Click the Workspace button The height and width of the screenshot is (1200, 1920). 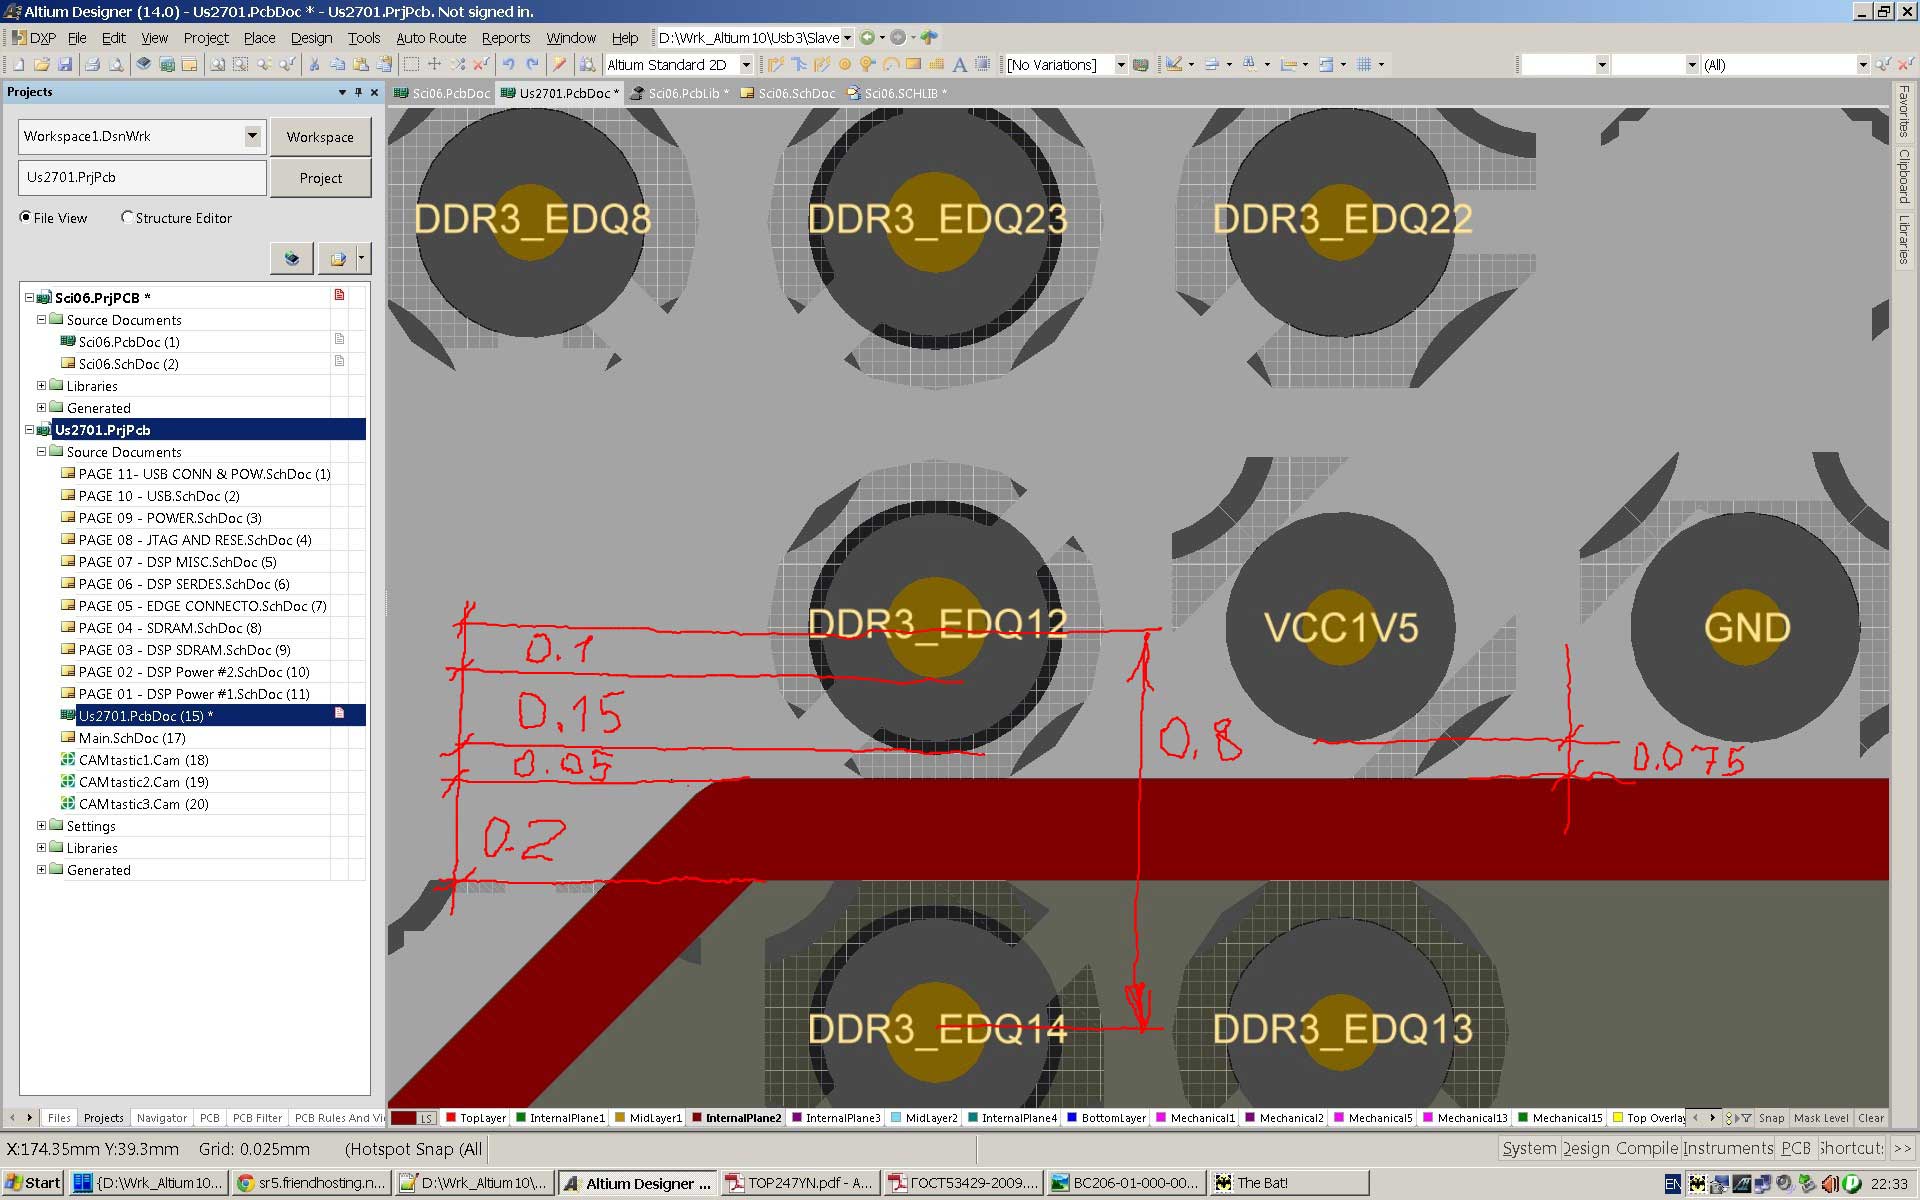pos(320,137)
